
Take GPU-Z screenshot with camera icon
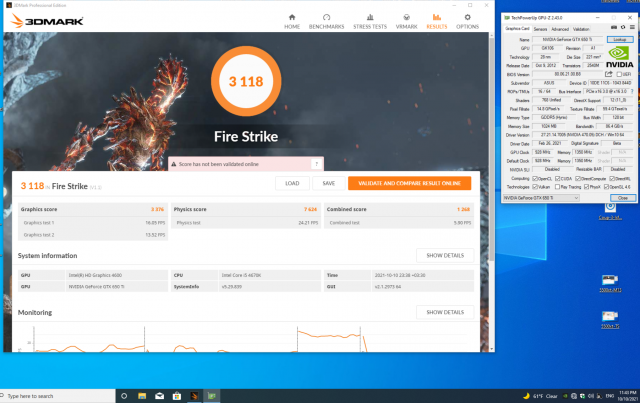click(613, 27)
